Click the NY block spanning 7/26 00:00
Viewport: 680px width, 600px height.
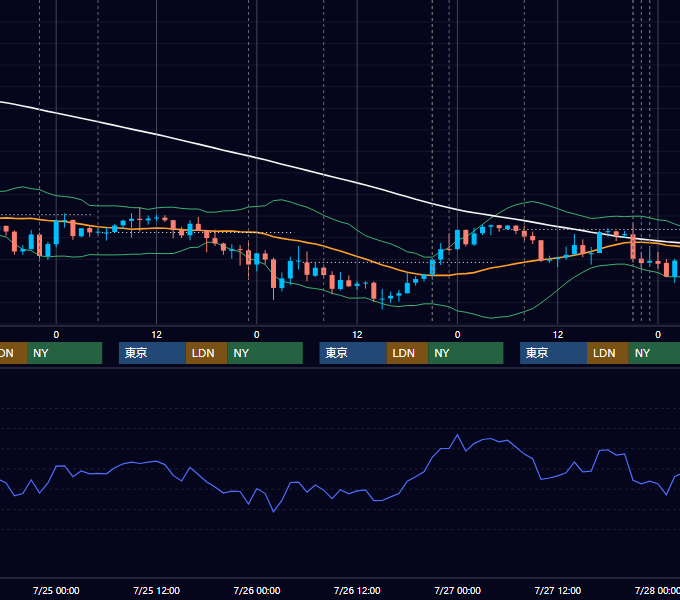coord(265,353)
